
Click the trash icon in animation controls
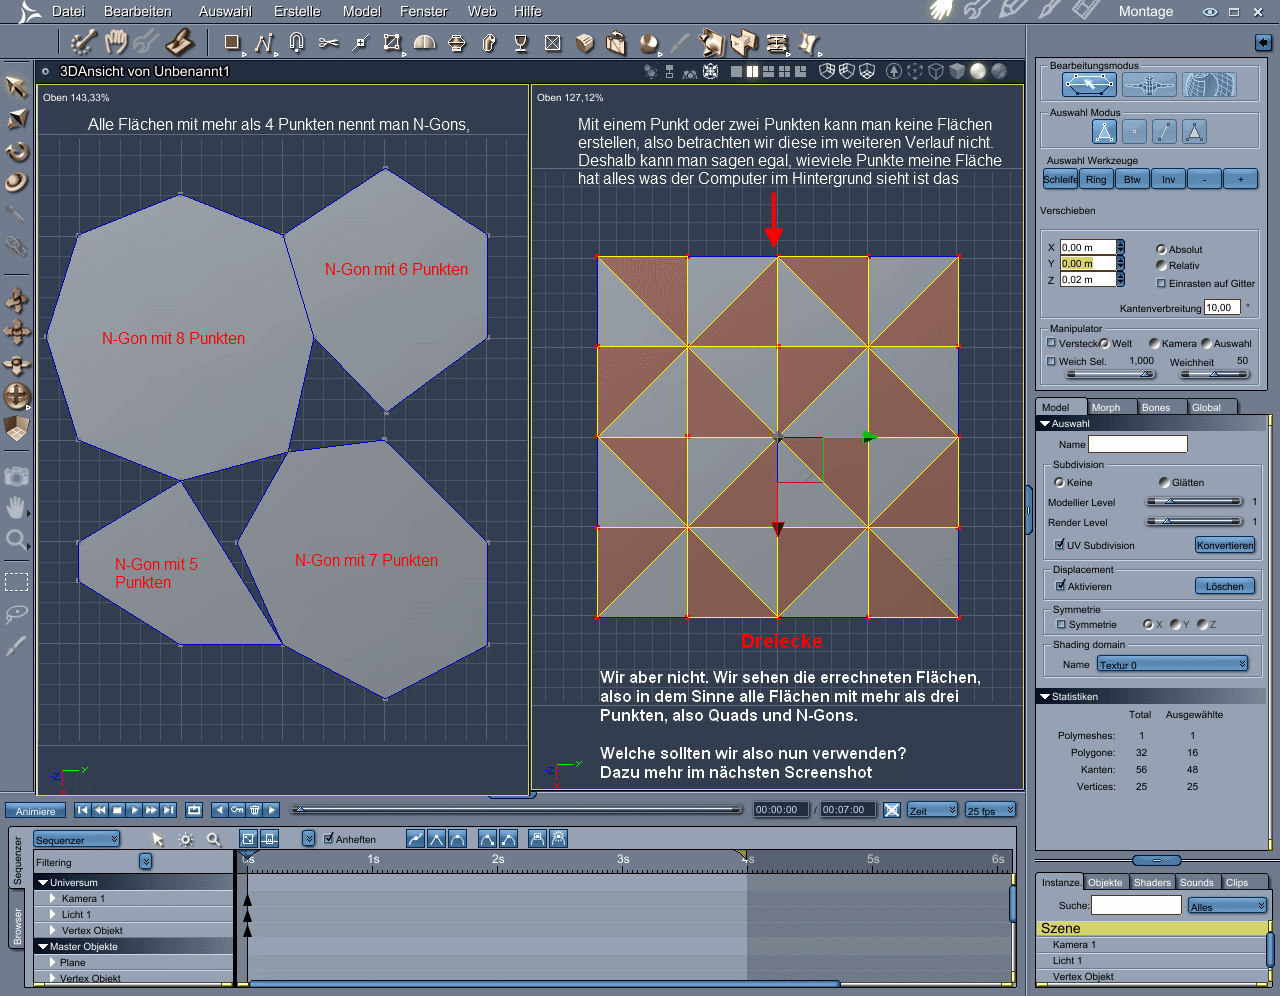255,810
